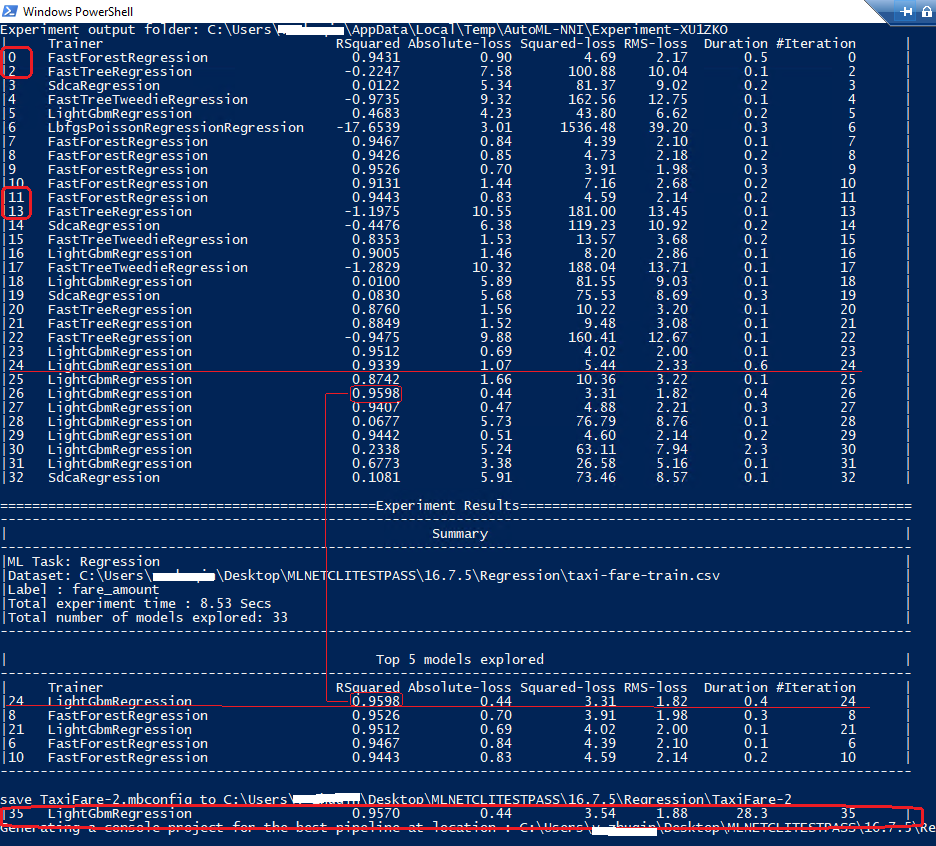The height and width of the screenshot is (846, 936).
Task: Click the "Windows PowerShell" window title
Action: pos(78,11)
